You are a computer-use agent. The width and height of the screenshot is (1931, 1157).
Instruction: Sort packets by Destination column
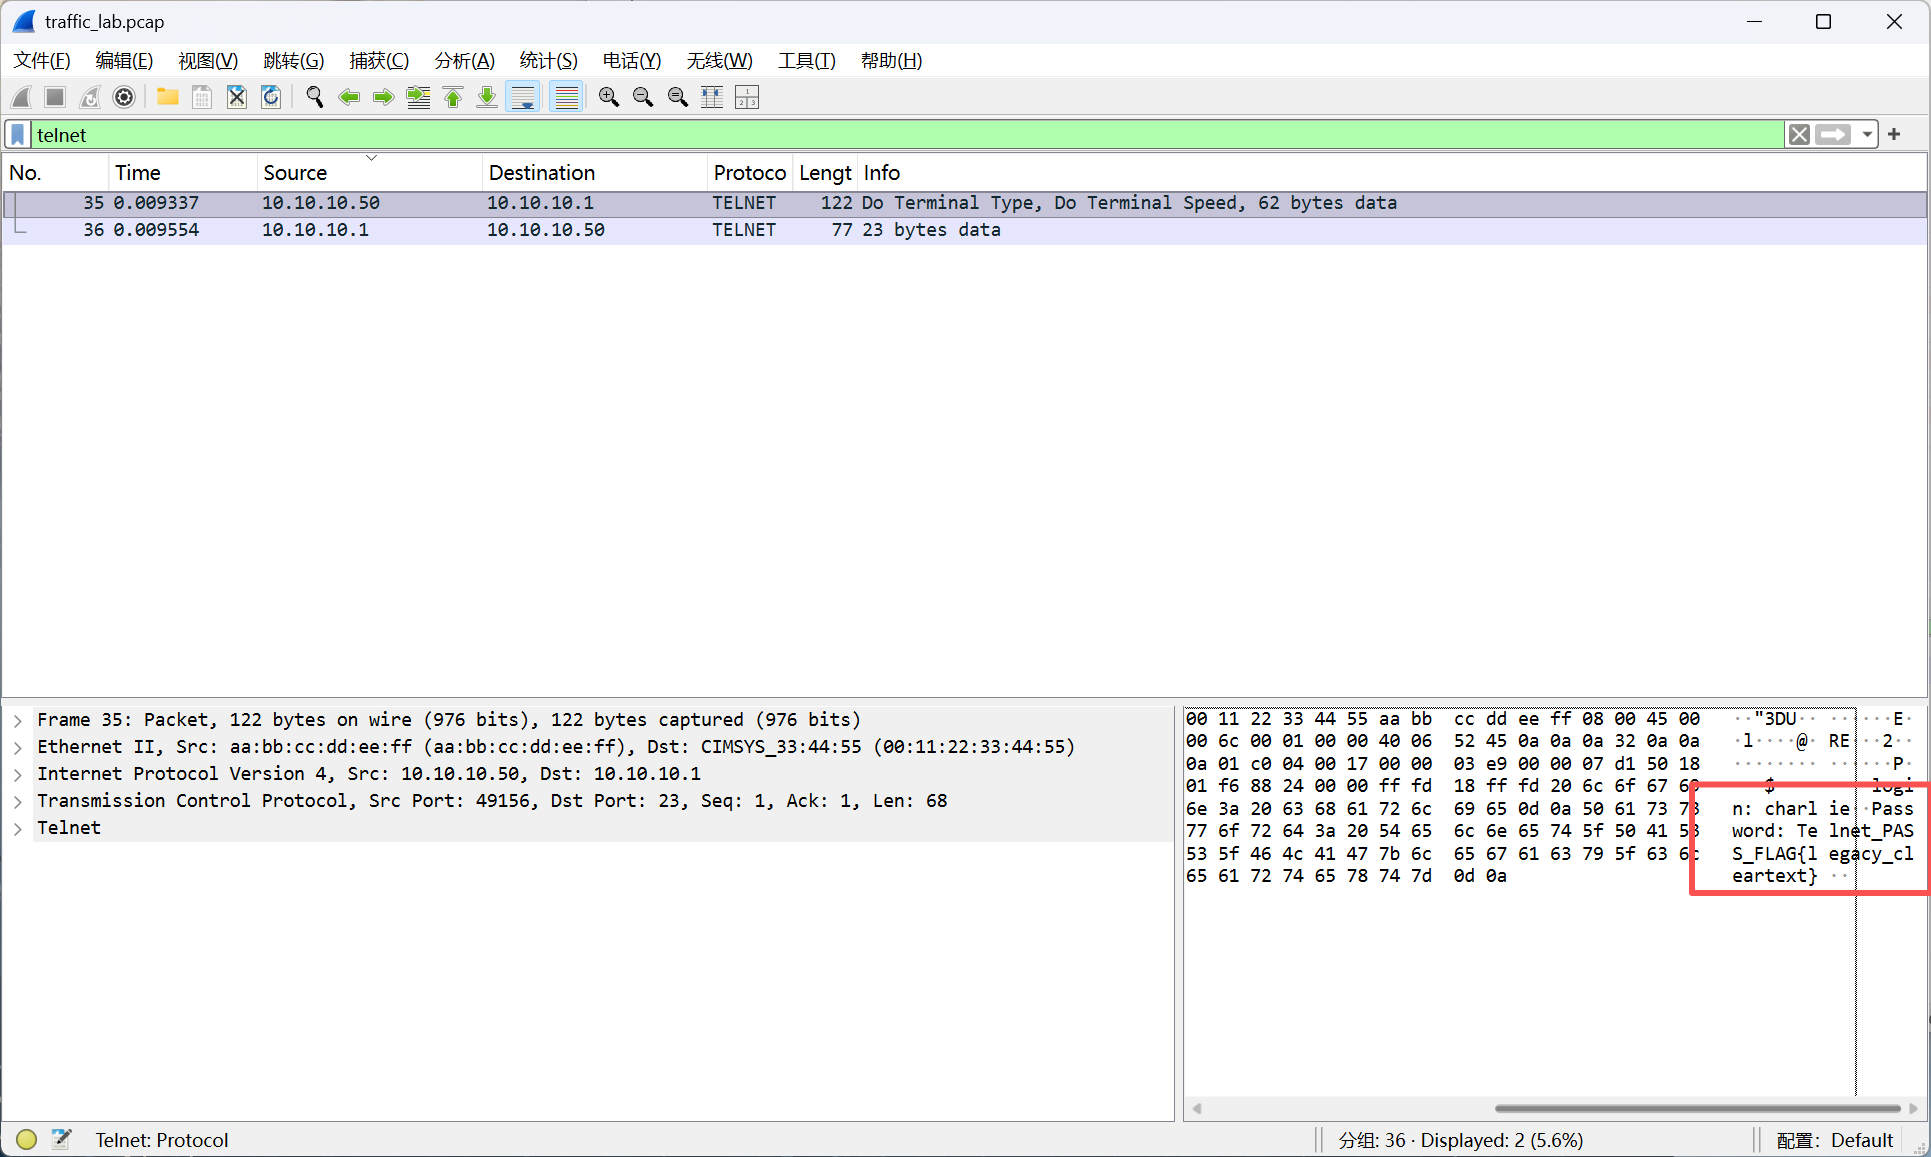[x=594, y=173]
